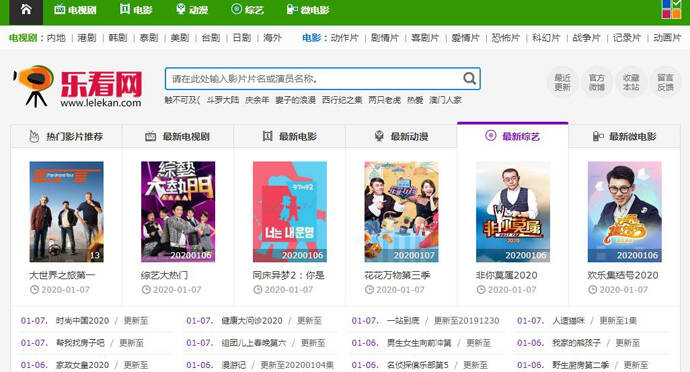The image size is (690, 372).
Task: Open the 电影 navigation menu
Action: pos(136,10)
